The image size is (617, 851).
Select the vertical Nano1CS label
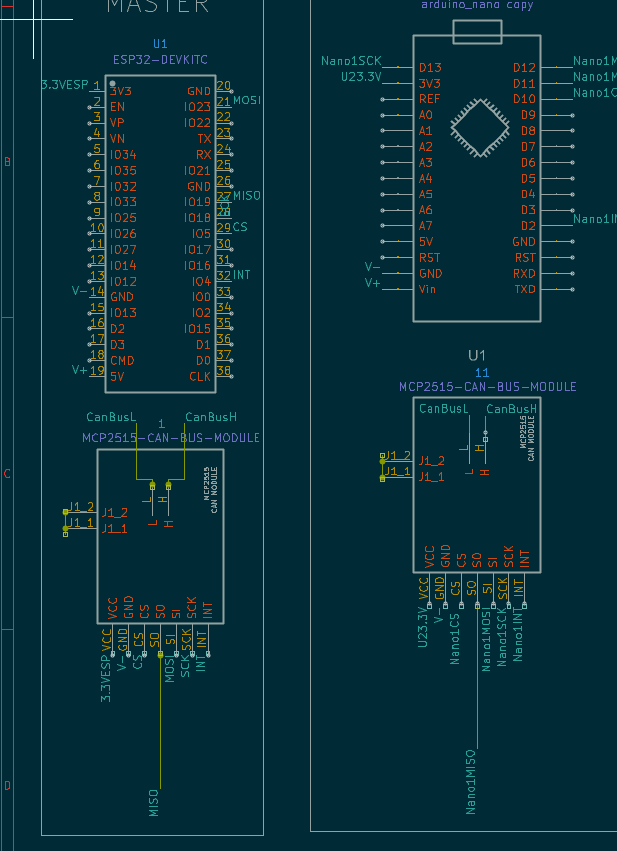455,638
